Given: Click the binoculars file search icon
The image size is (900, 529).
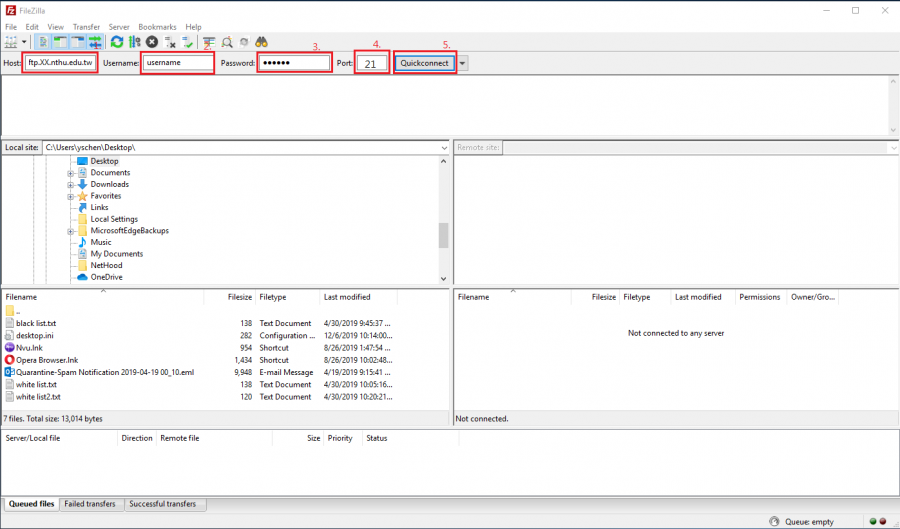Looking at the screenshot, I should tap(261, 42).
